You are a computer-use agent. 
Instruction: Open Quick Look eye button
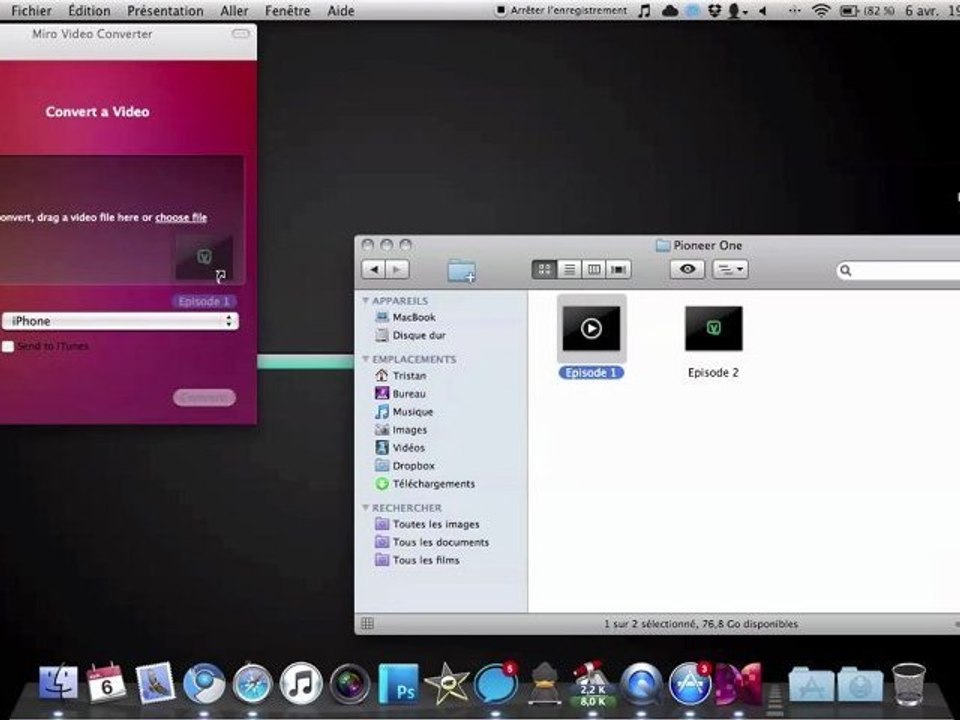click(x=687, y=269)
